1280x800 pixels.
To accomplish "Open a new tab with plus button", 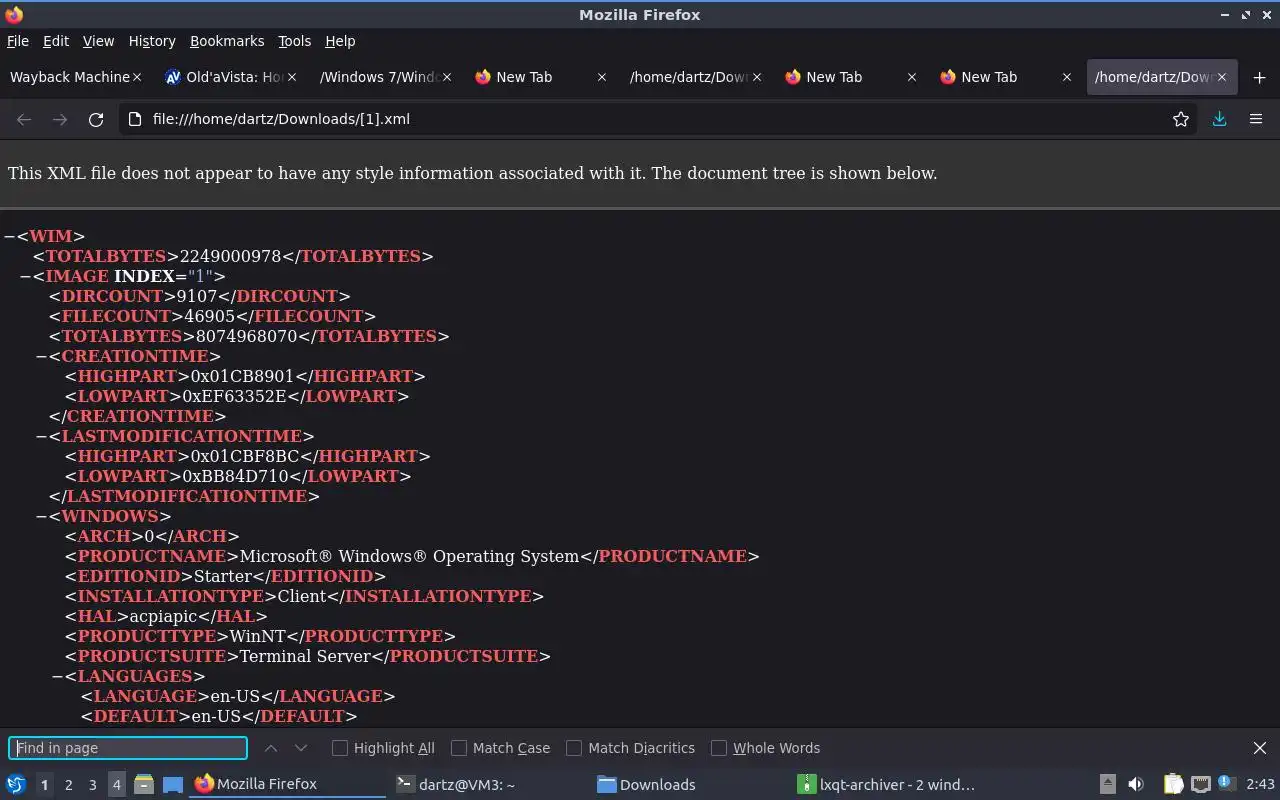I will tap(1259, 77).
